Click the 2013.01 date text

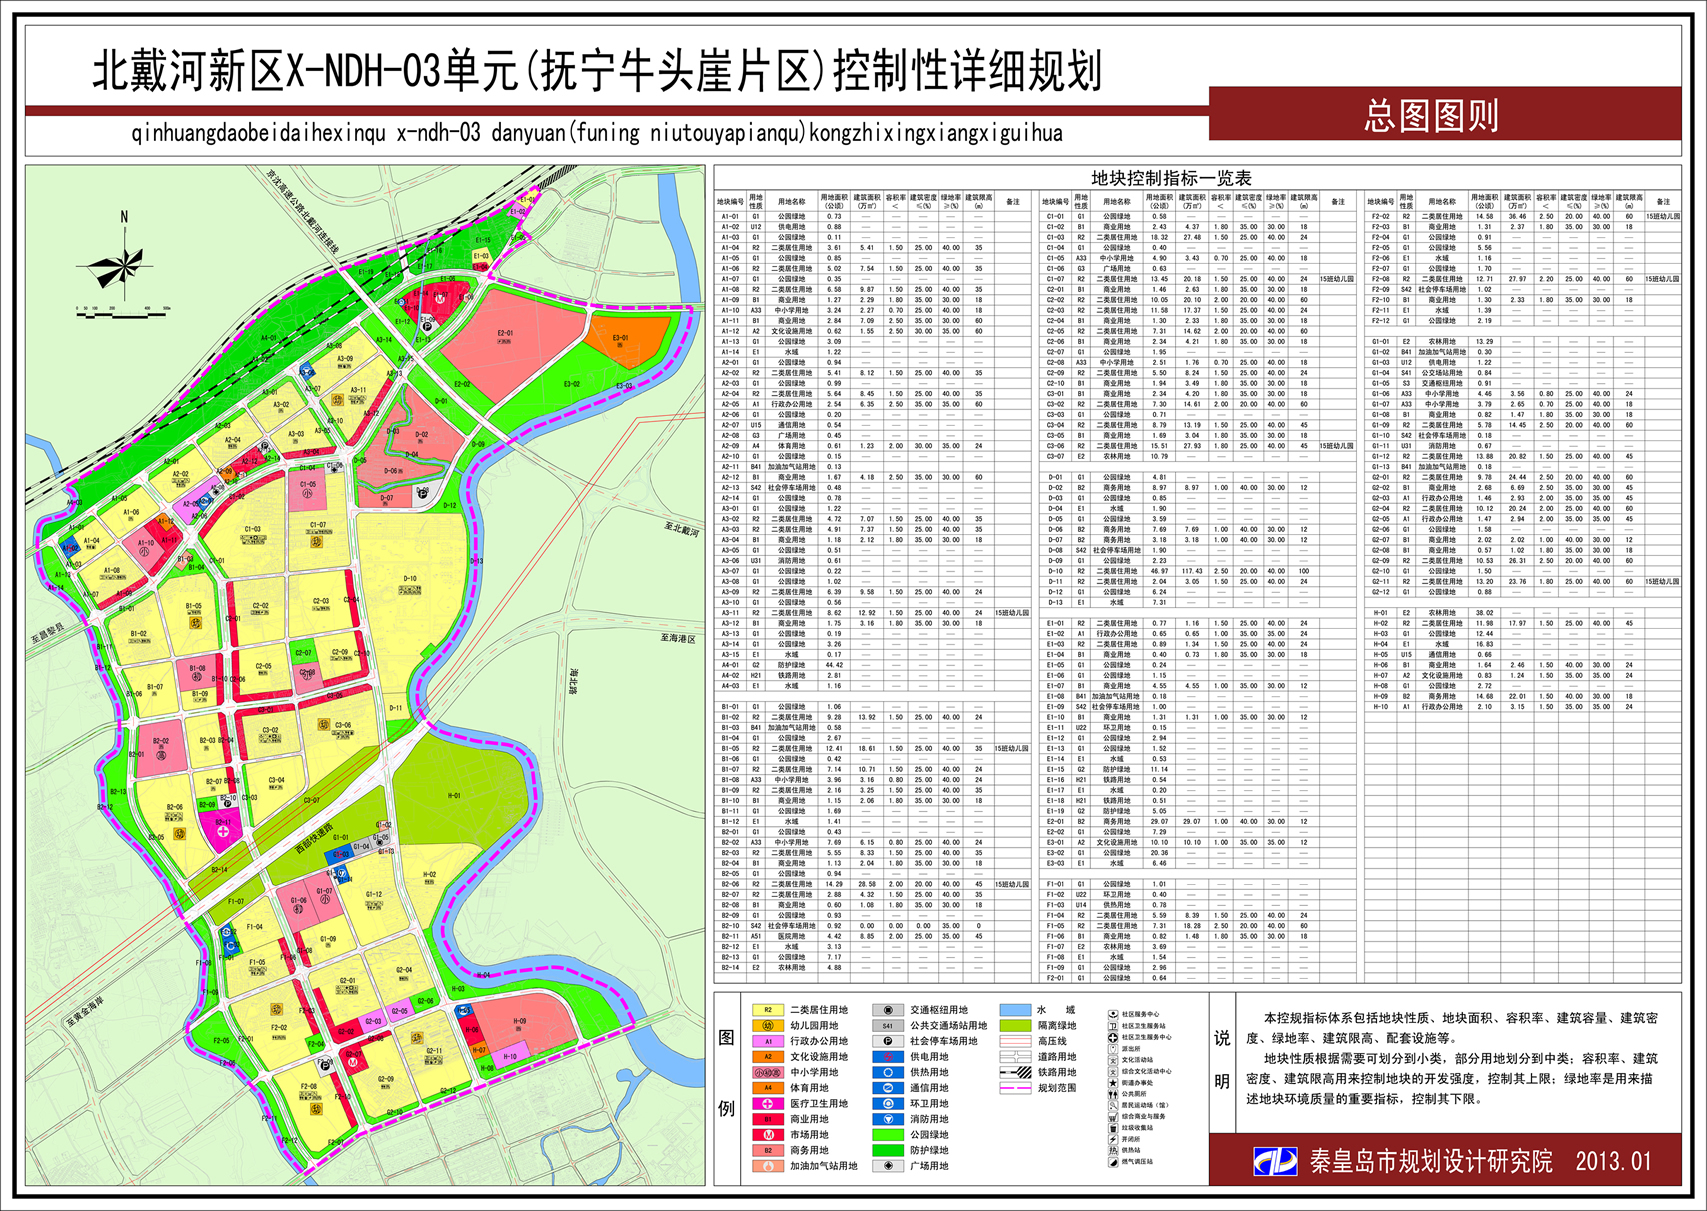(1613, 1161)
